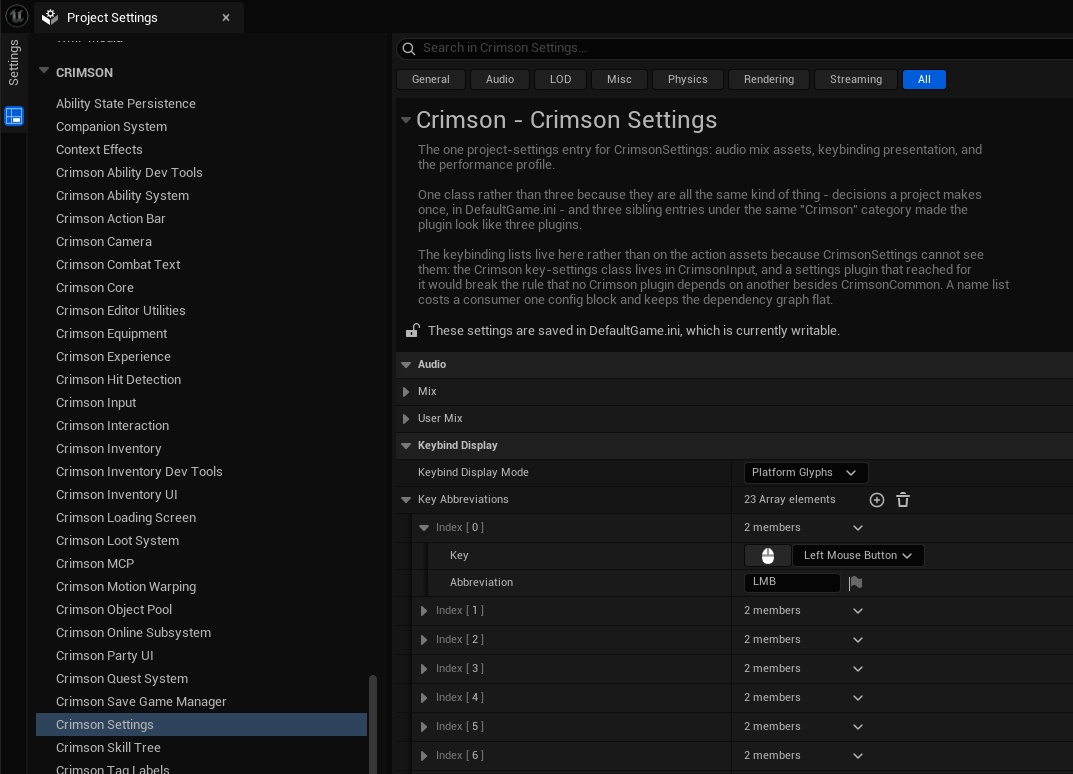Open Crimson Skill Tree settings

pos(109,748)
